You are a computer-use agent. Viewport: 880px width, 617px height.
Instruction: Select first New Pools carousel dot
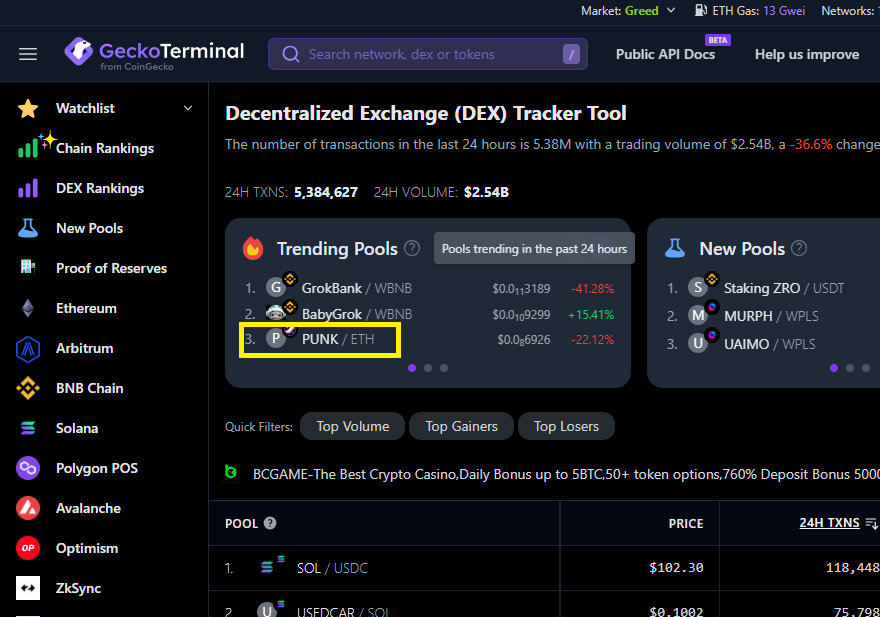834,368
